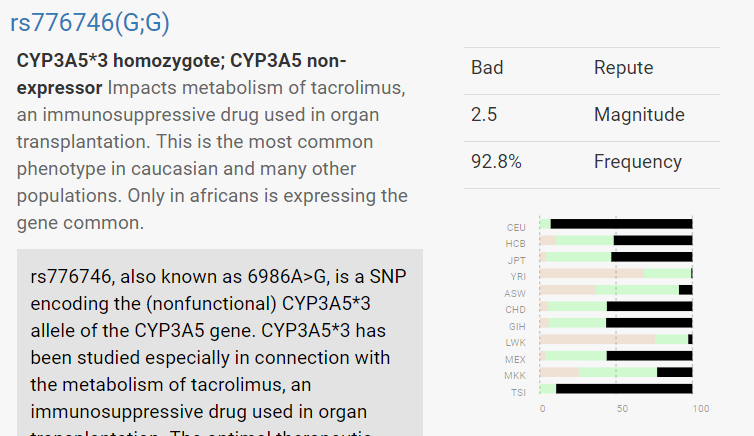Click the CHD population label

[x=516, y=309]
